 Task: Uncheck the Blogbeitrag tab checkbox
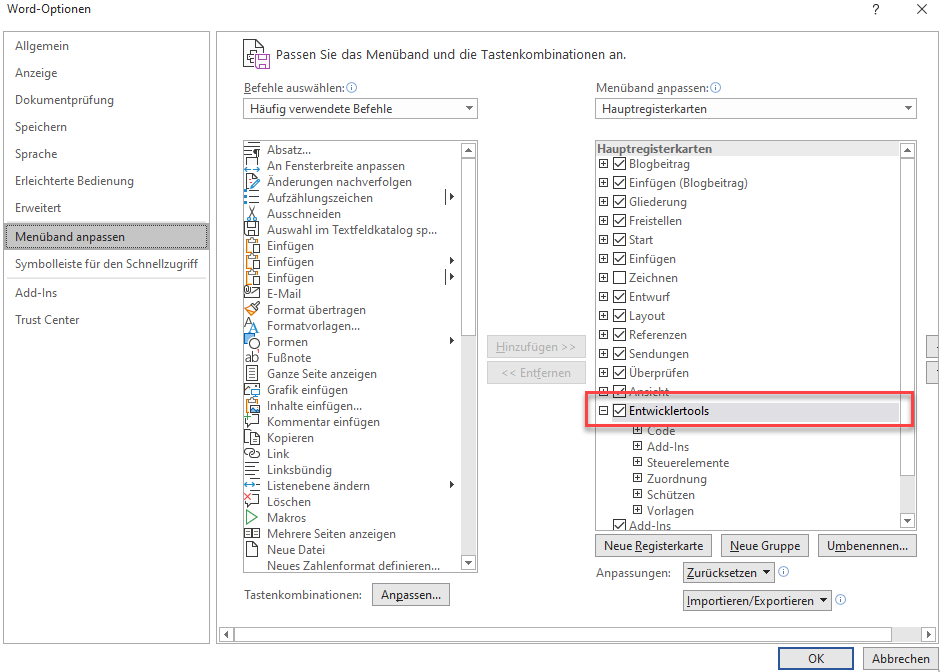point(619,164)
